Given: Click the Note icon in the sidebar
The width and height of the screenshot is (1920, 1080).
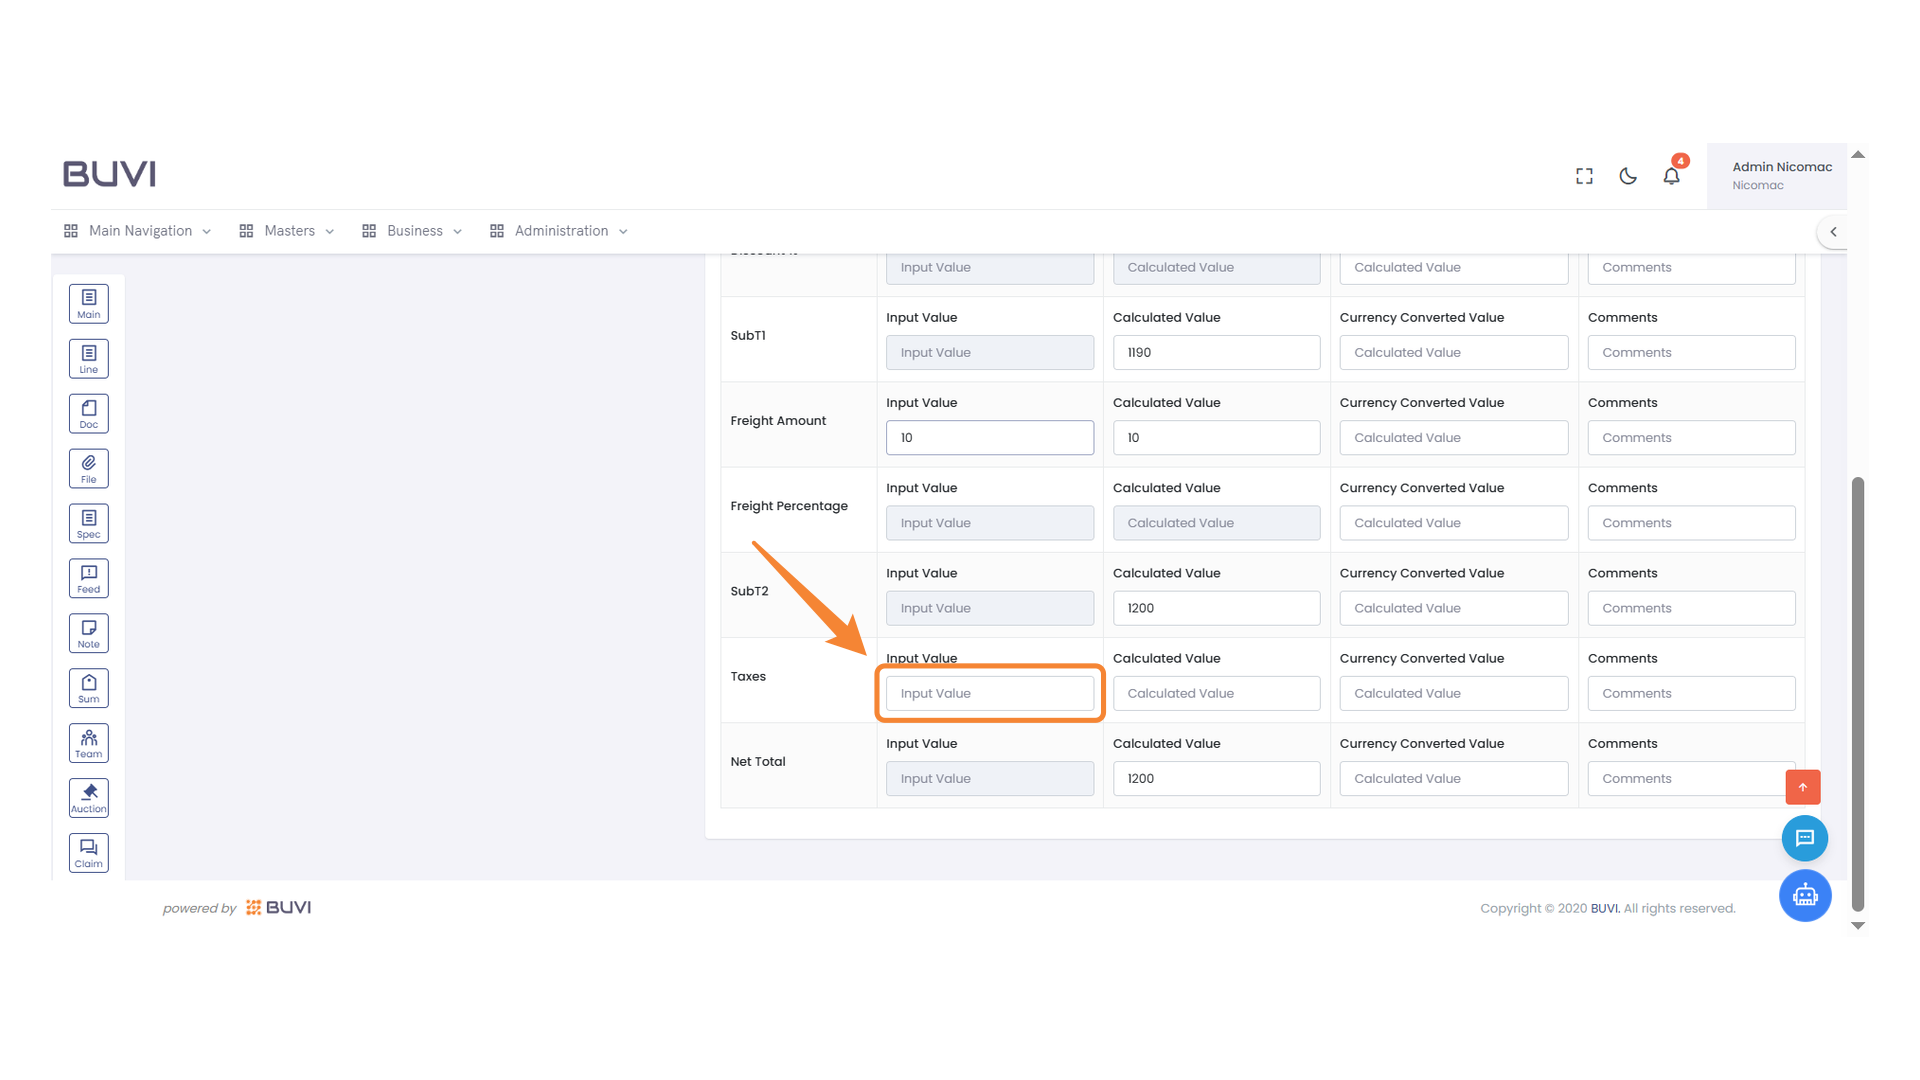Looking at the screenshot, I should pyautogui.click(x=88, y=632).
